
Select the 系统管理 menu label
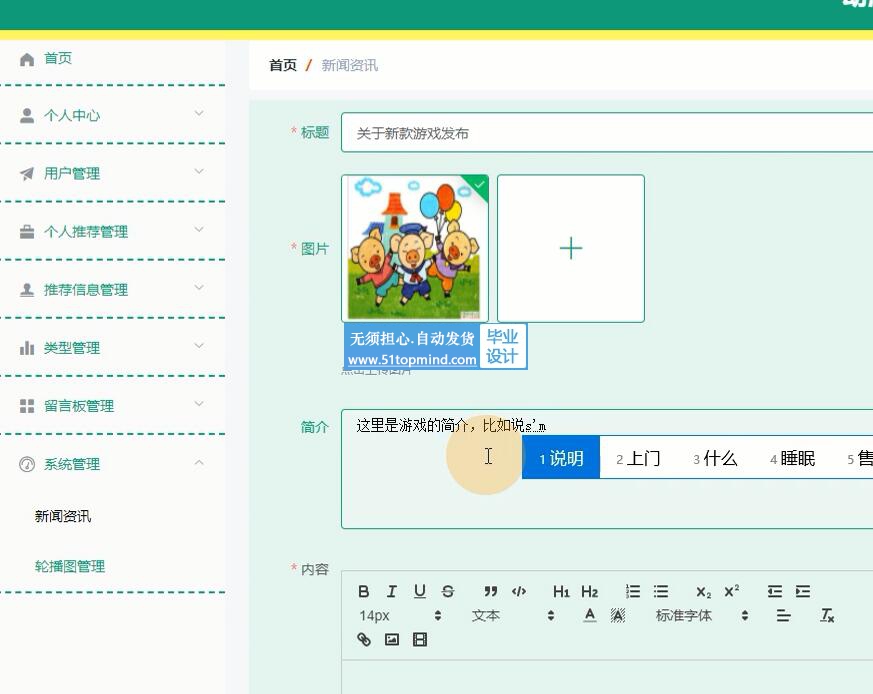(x=72, y=464)
